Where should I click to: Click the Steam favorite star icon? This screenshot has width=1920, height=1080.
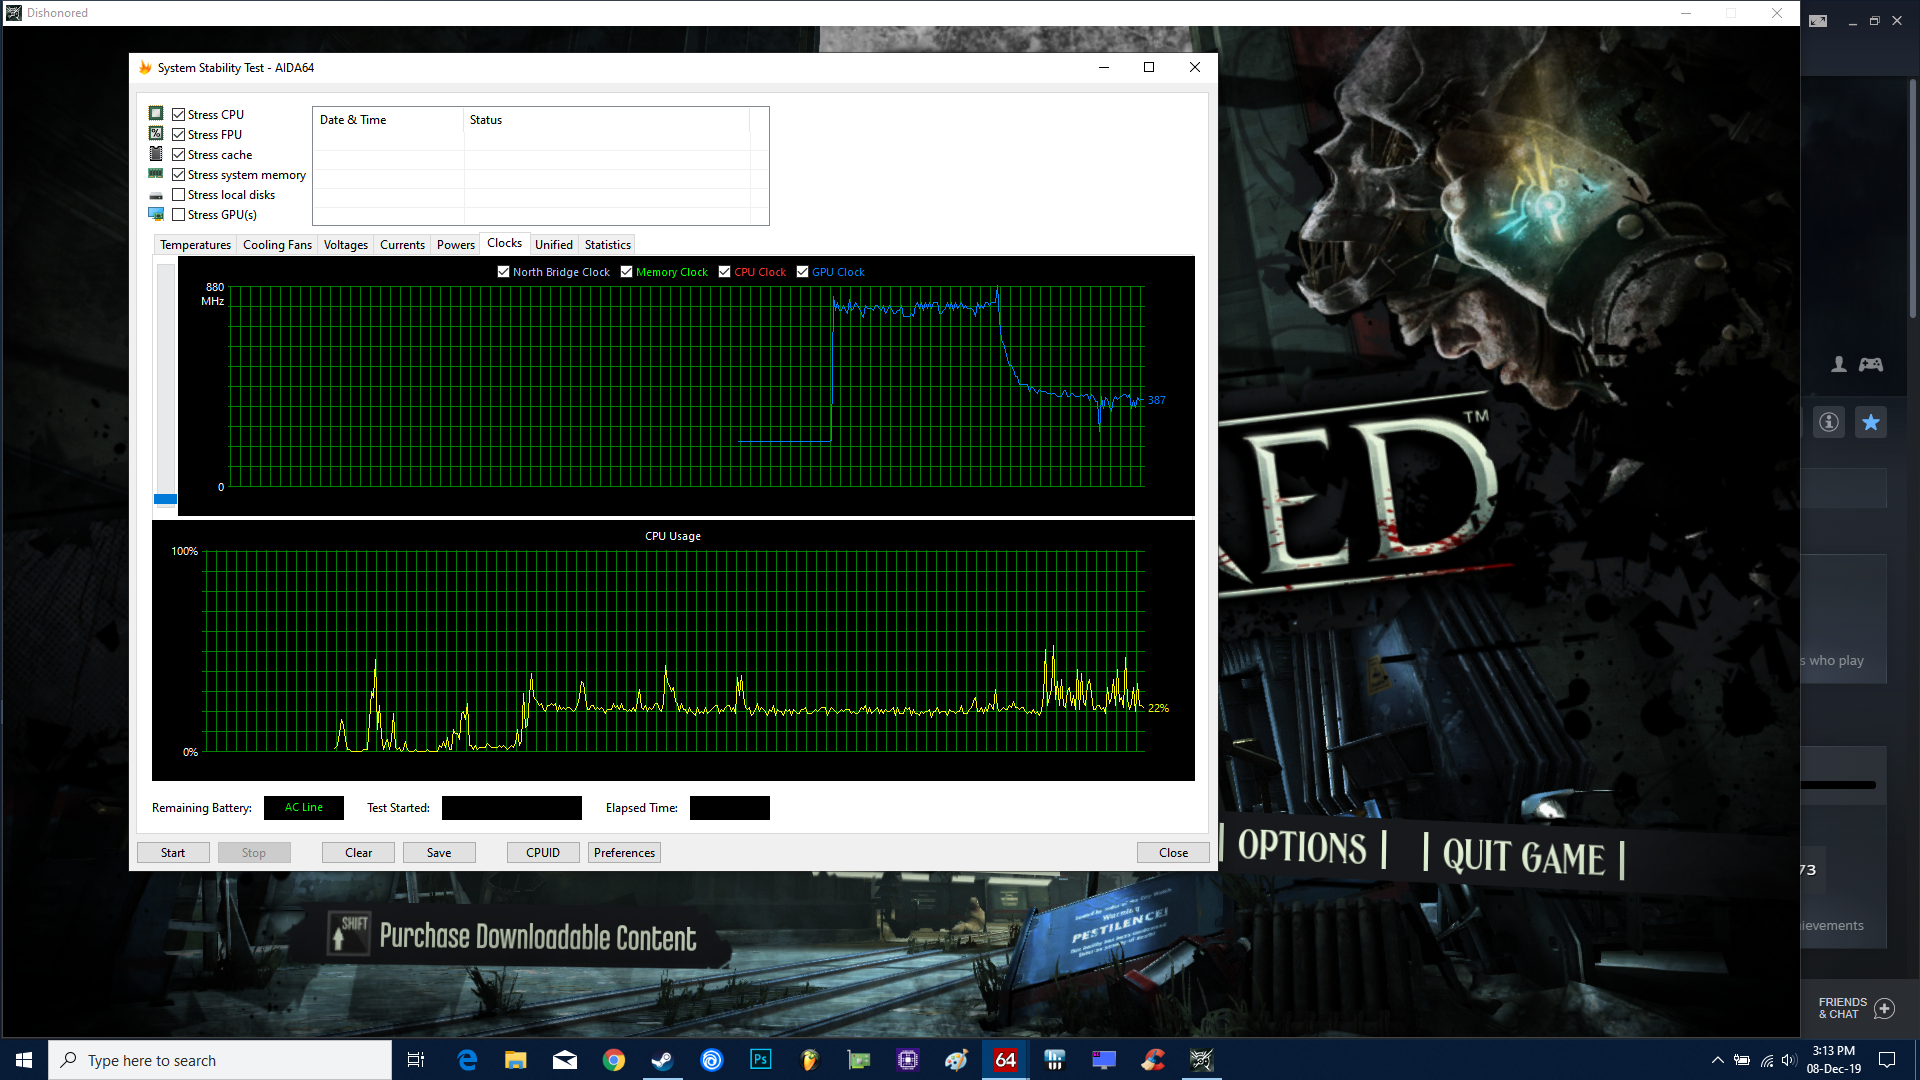click(x=1871, y=422)
